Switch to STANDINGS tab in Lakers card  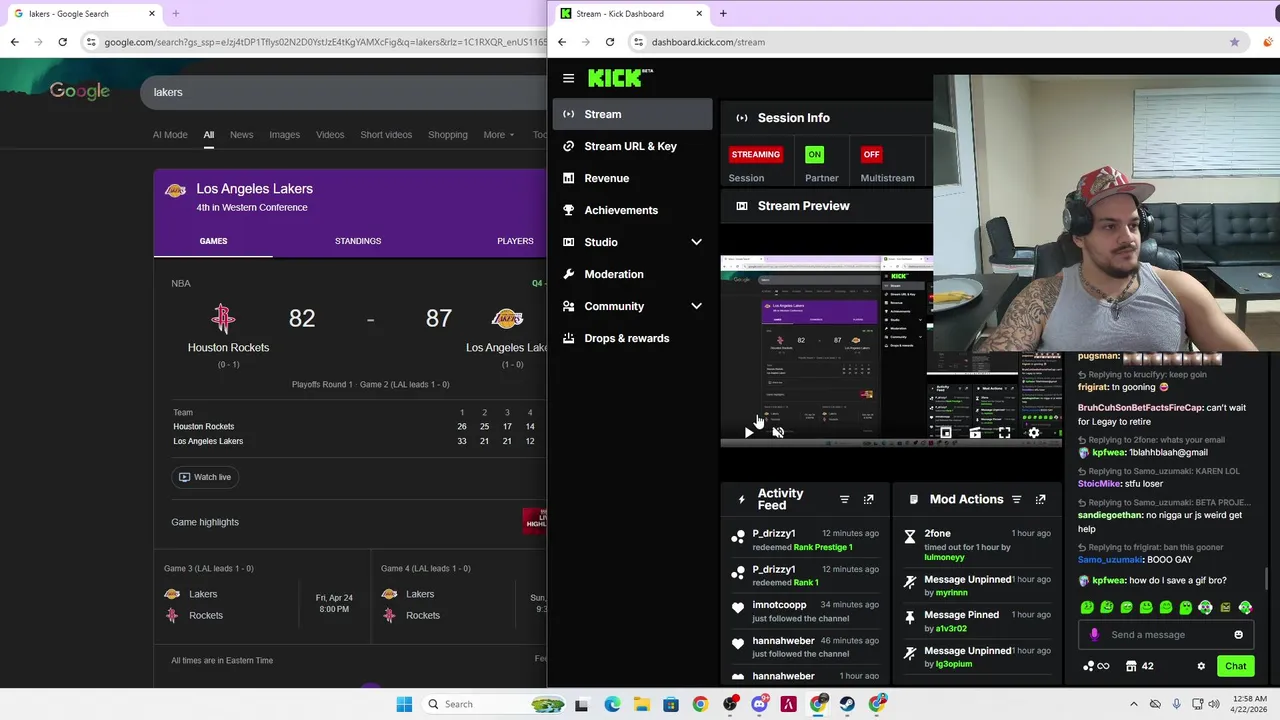tap(358, 241)
